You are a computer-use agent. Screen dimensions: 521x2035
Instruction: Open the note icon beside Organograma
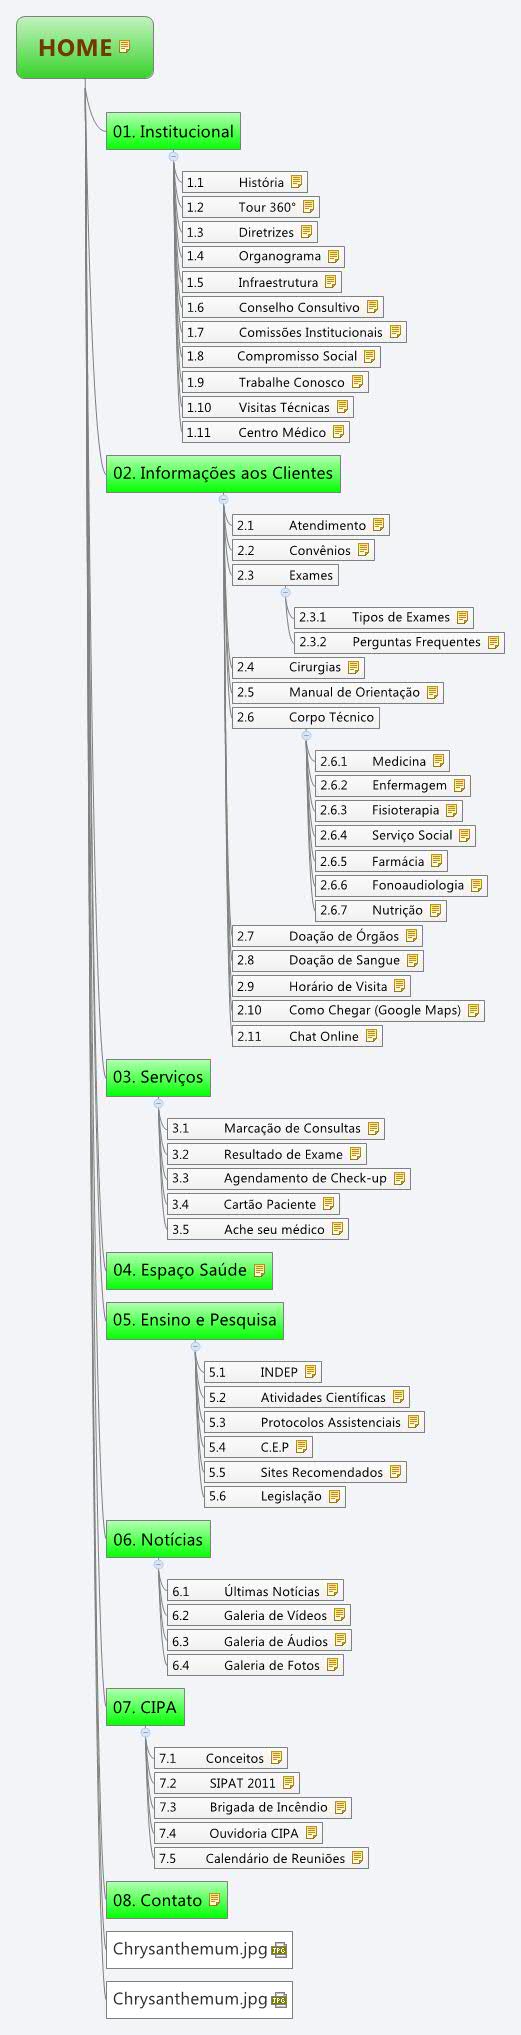coord(333,256)
